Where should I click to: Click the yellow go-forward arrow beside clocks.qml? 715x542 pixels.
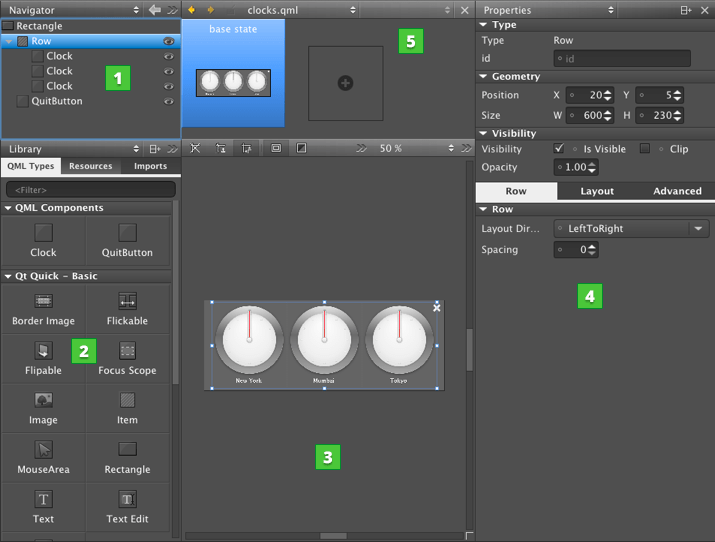pos(210,10)
